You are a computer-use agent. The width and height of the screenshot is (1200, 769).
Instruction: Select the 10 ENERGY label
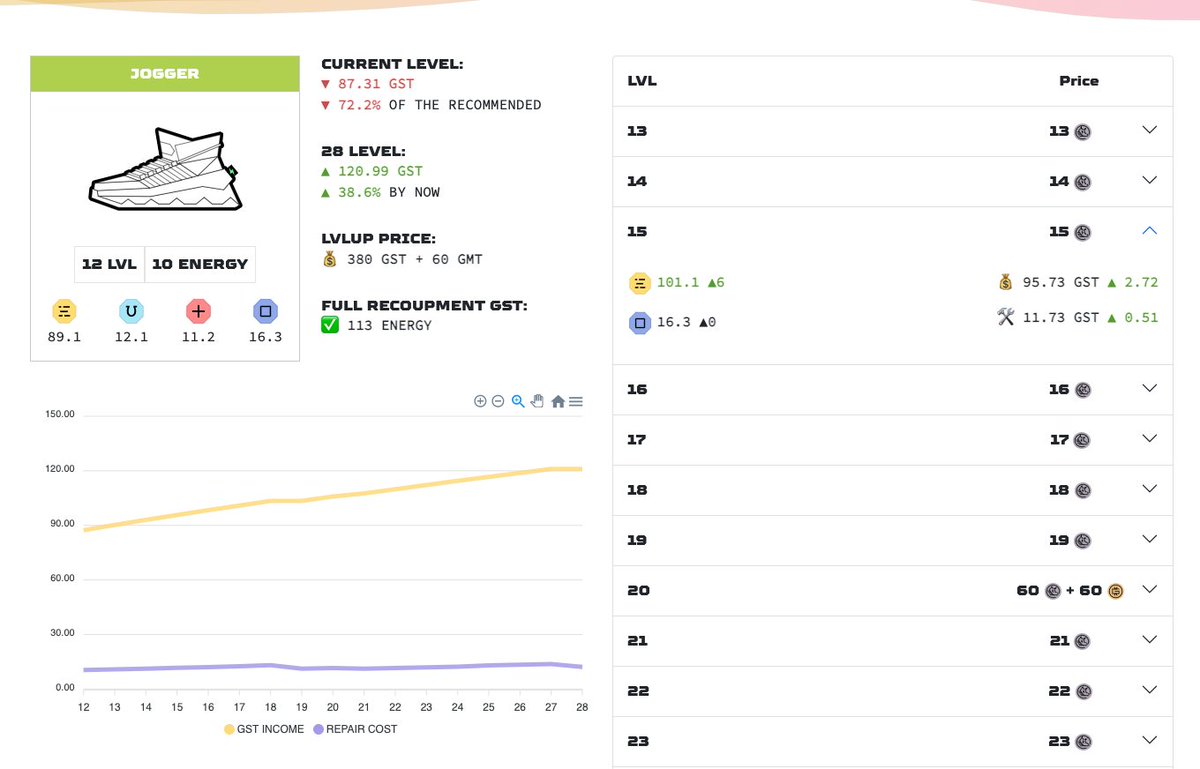pos(200,263)
